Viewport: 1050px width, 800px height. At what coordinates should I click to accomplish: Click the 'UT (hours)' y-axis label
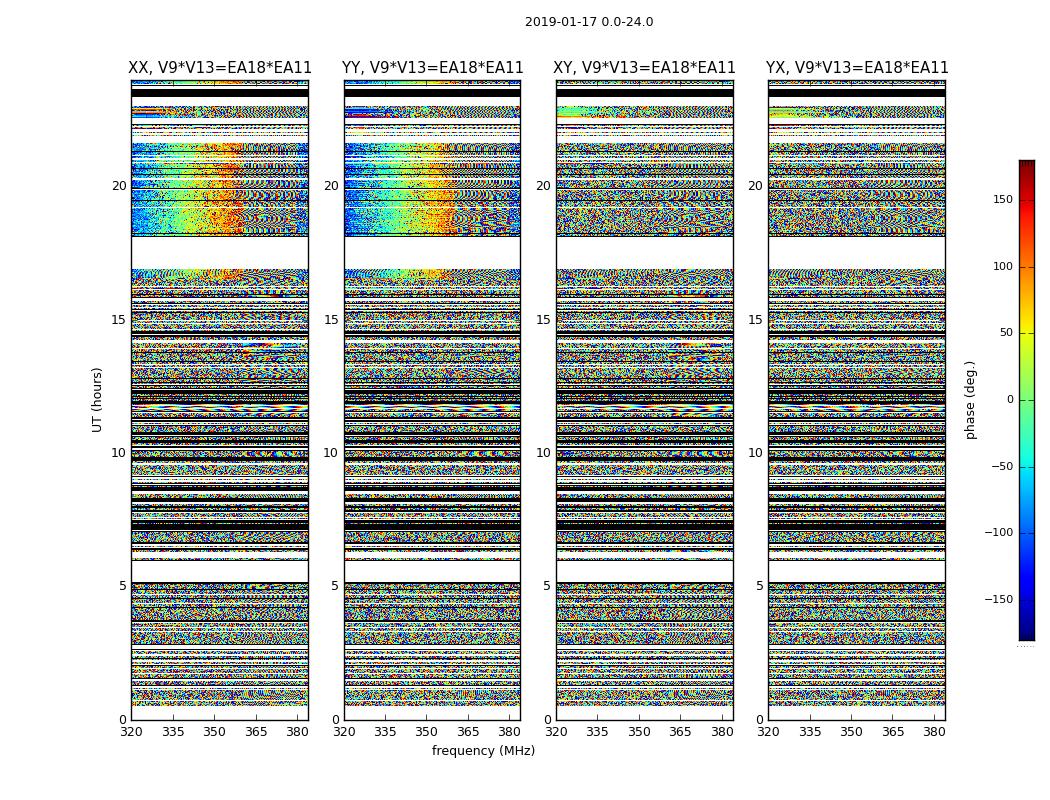97,400
